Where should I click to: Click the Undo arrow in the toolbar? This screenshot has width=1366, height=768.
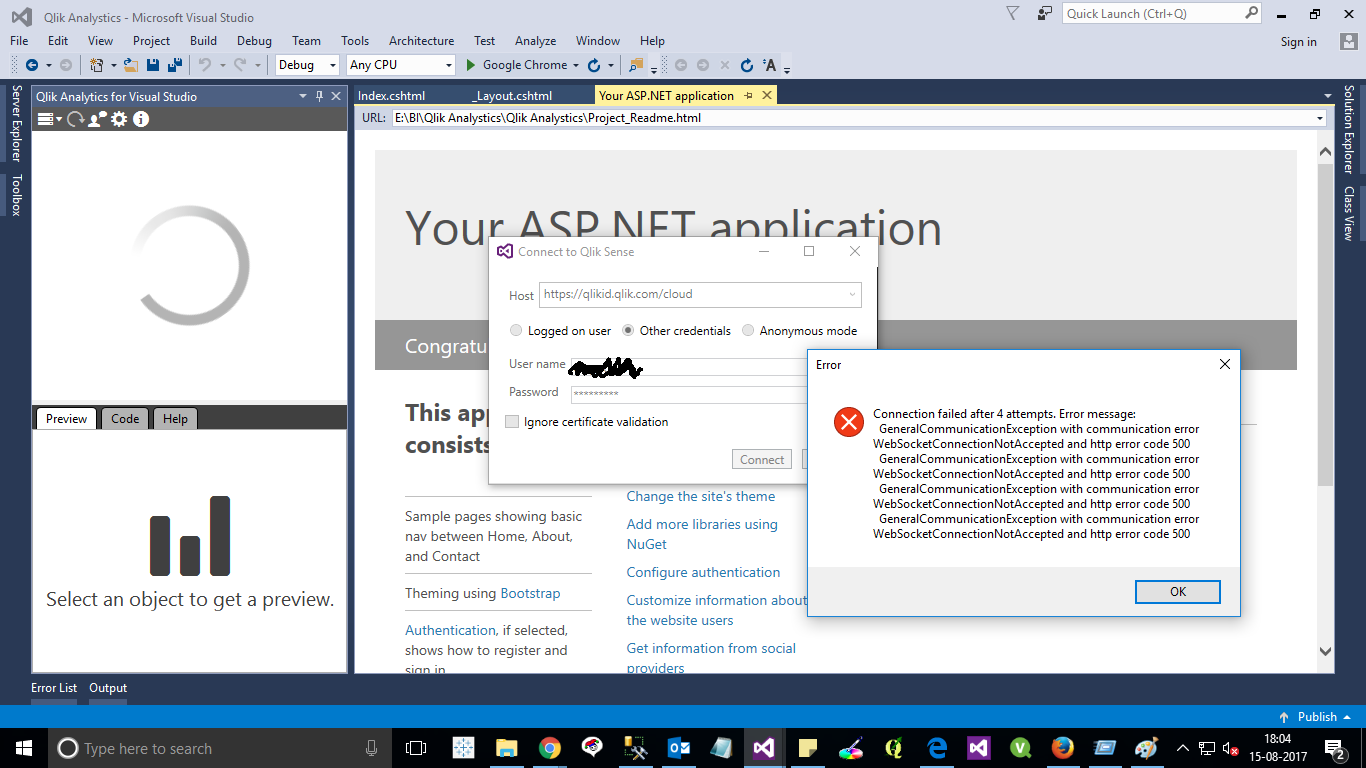click(204, 65)
